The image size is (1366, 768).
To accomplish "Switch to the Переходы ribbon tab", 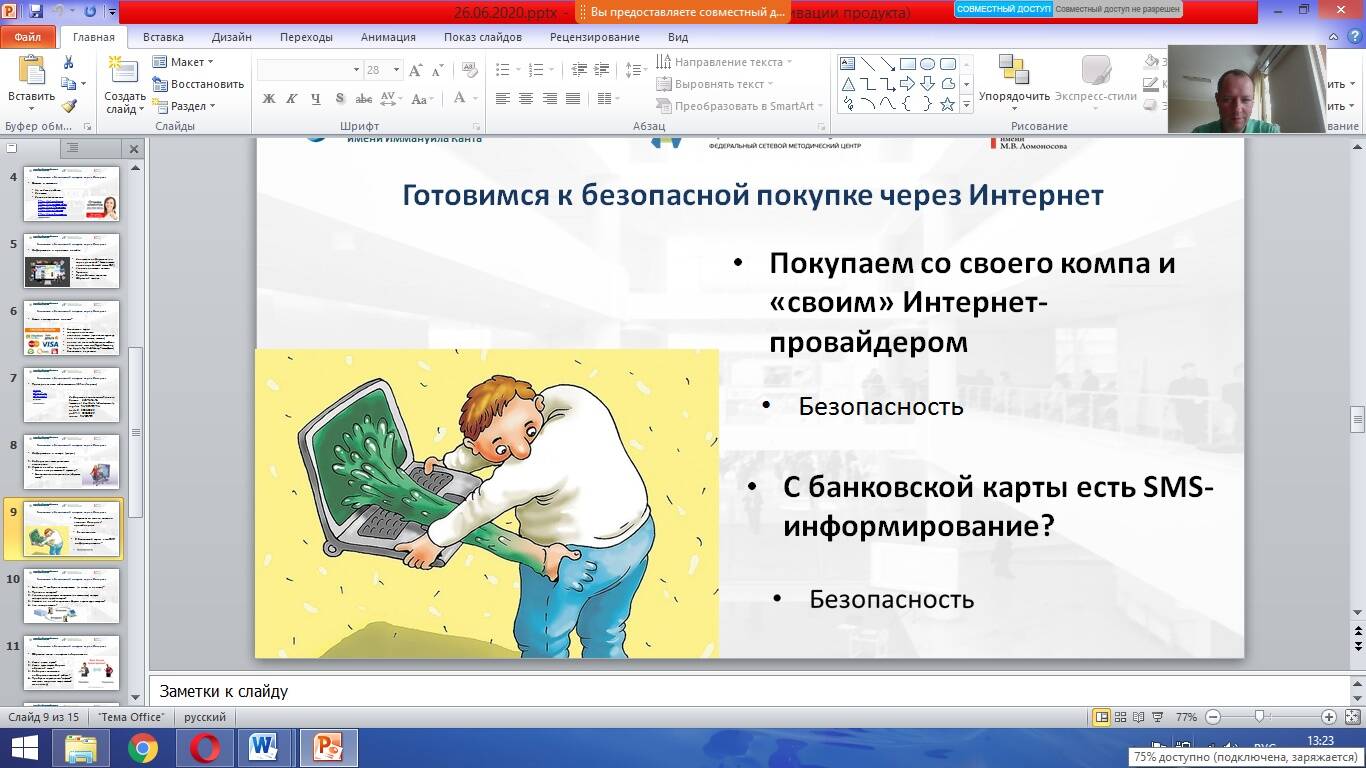I will [306, 37].
